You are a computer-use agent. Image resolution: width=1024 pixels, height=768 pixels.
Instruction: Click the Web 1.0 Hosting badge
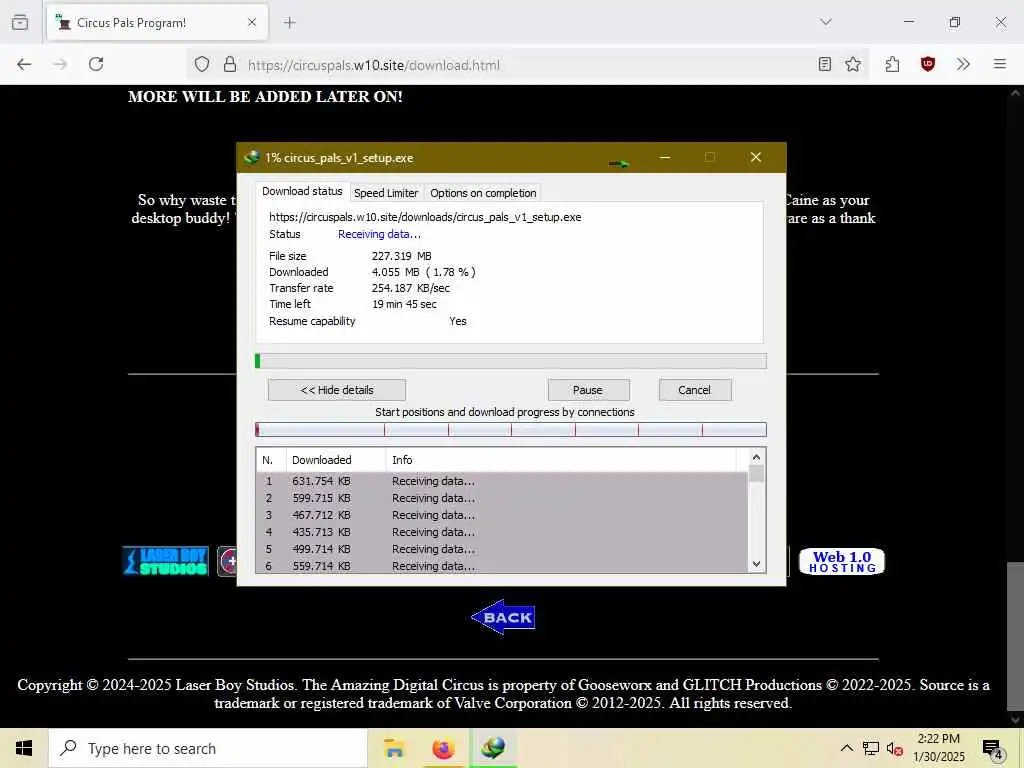[x=842, y=562]
